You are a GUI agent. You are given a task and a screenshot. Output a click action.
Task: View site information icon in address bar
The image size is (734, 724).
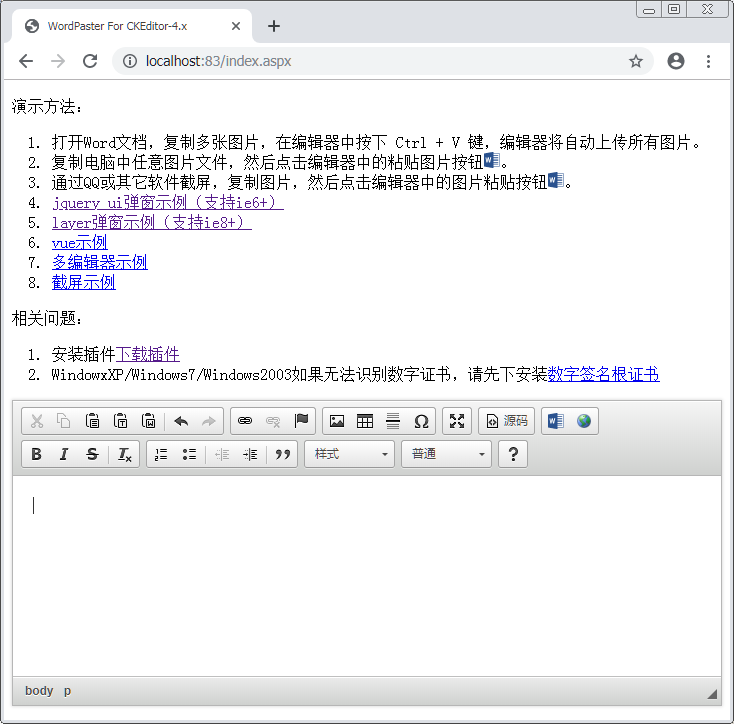click(130, 61)
